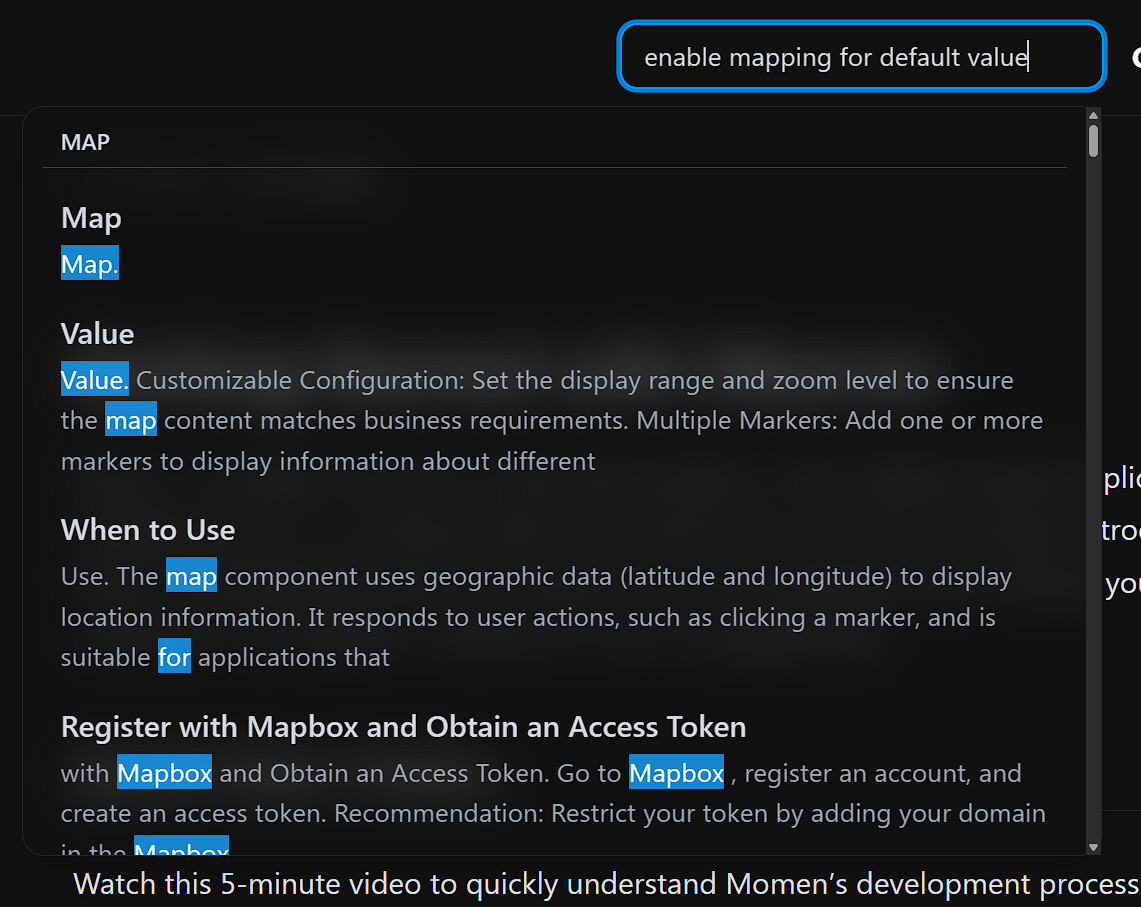Click the search field containing 'enable mapping for default value'
The height and width of the screenshot is (907, 1141).
point(860,57)
